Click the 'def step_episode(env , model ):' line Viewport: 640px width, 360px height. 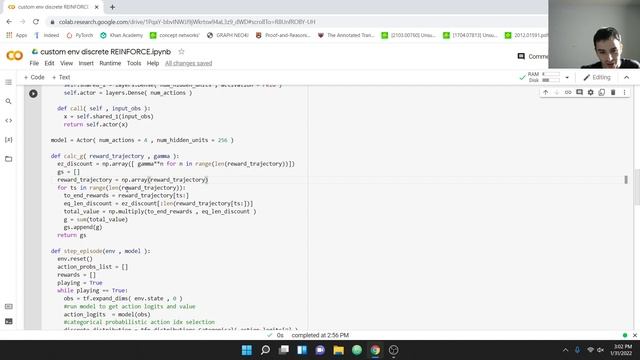[100, 251]
